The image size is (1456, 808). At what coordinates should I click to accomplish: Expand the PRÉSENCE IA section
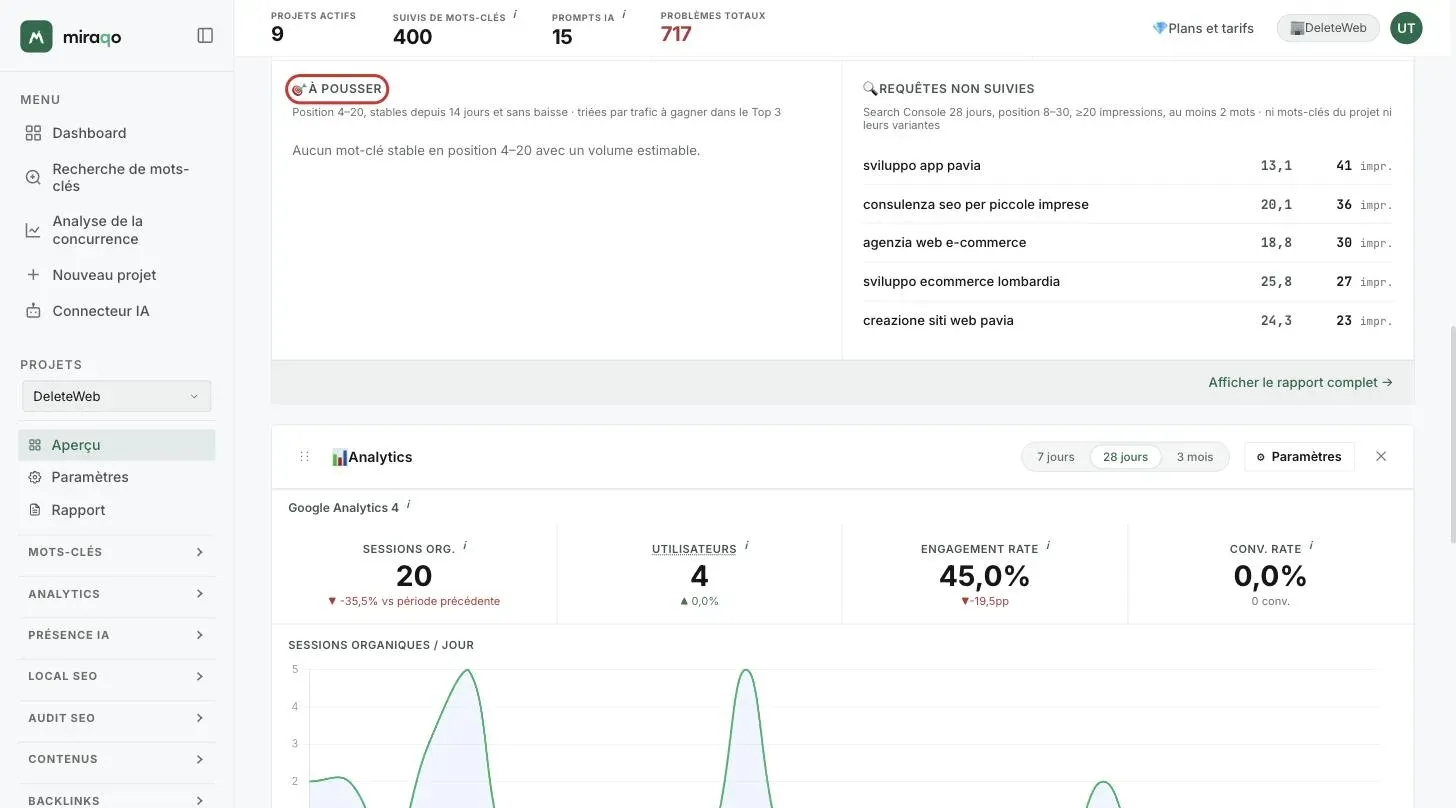117,635
